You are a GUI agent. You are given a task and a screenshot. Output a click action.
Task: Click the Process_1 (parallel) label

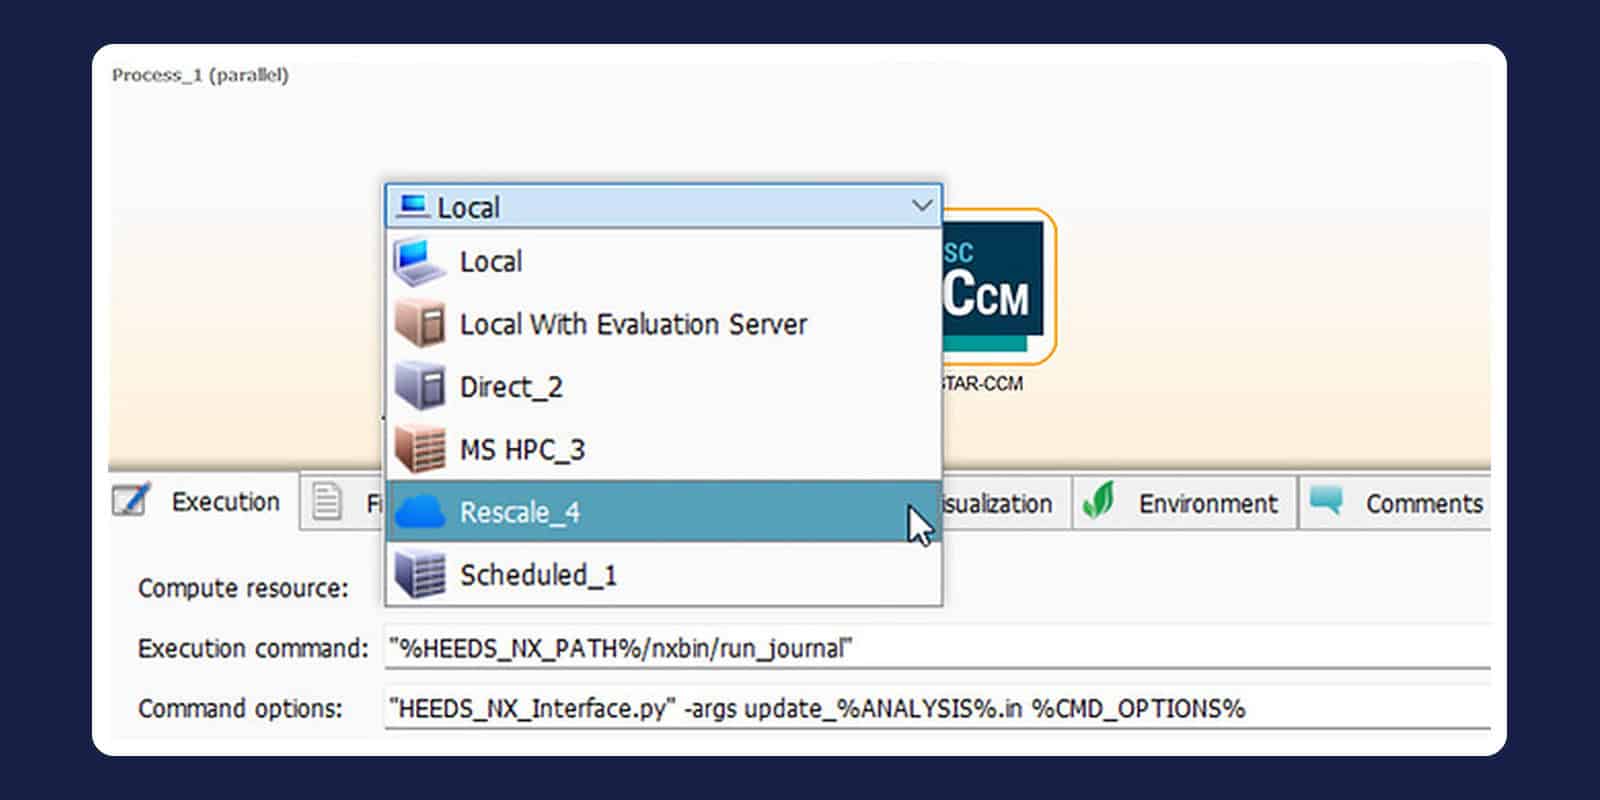click(x=200, y=75)
